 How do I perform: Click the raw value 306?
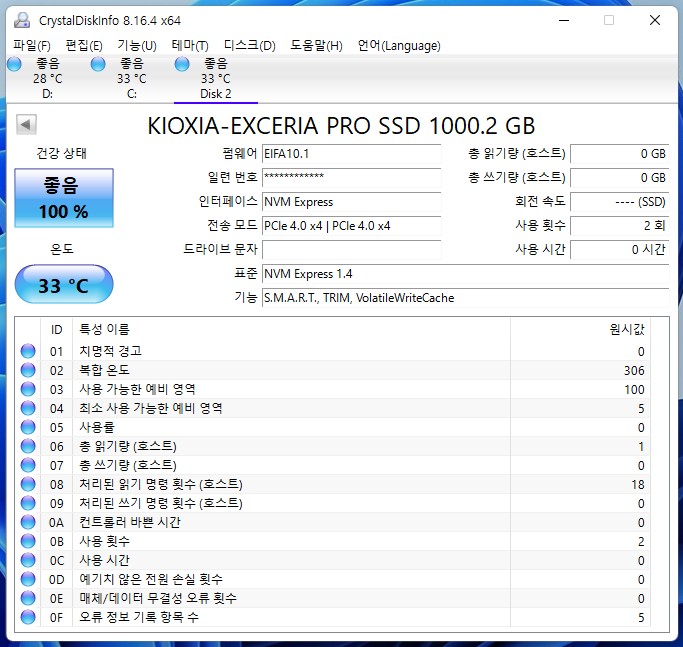634,370
